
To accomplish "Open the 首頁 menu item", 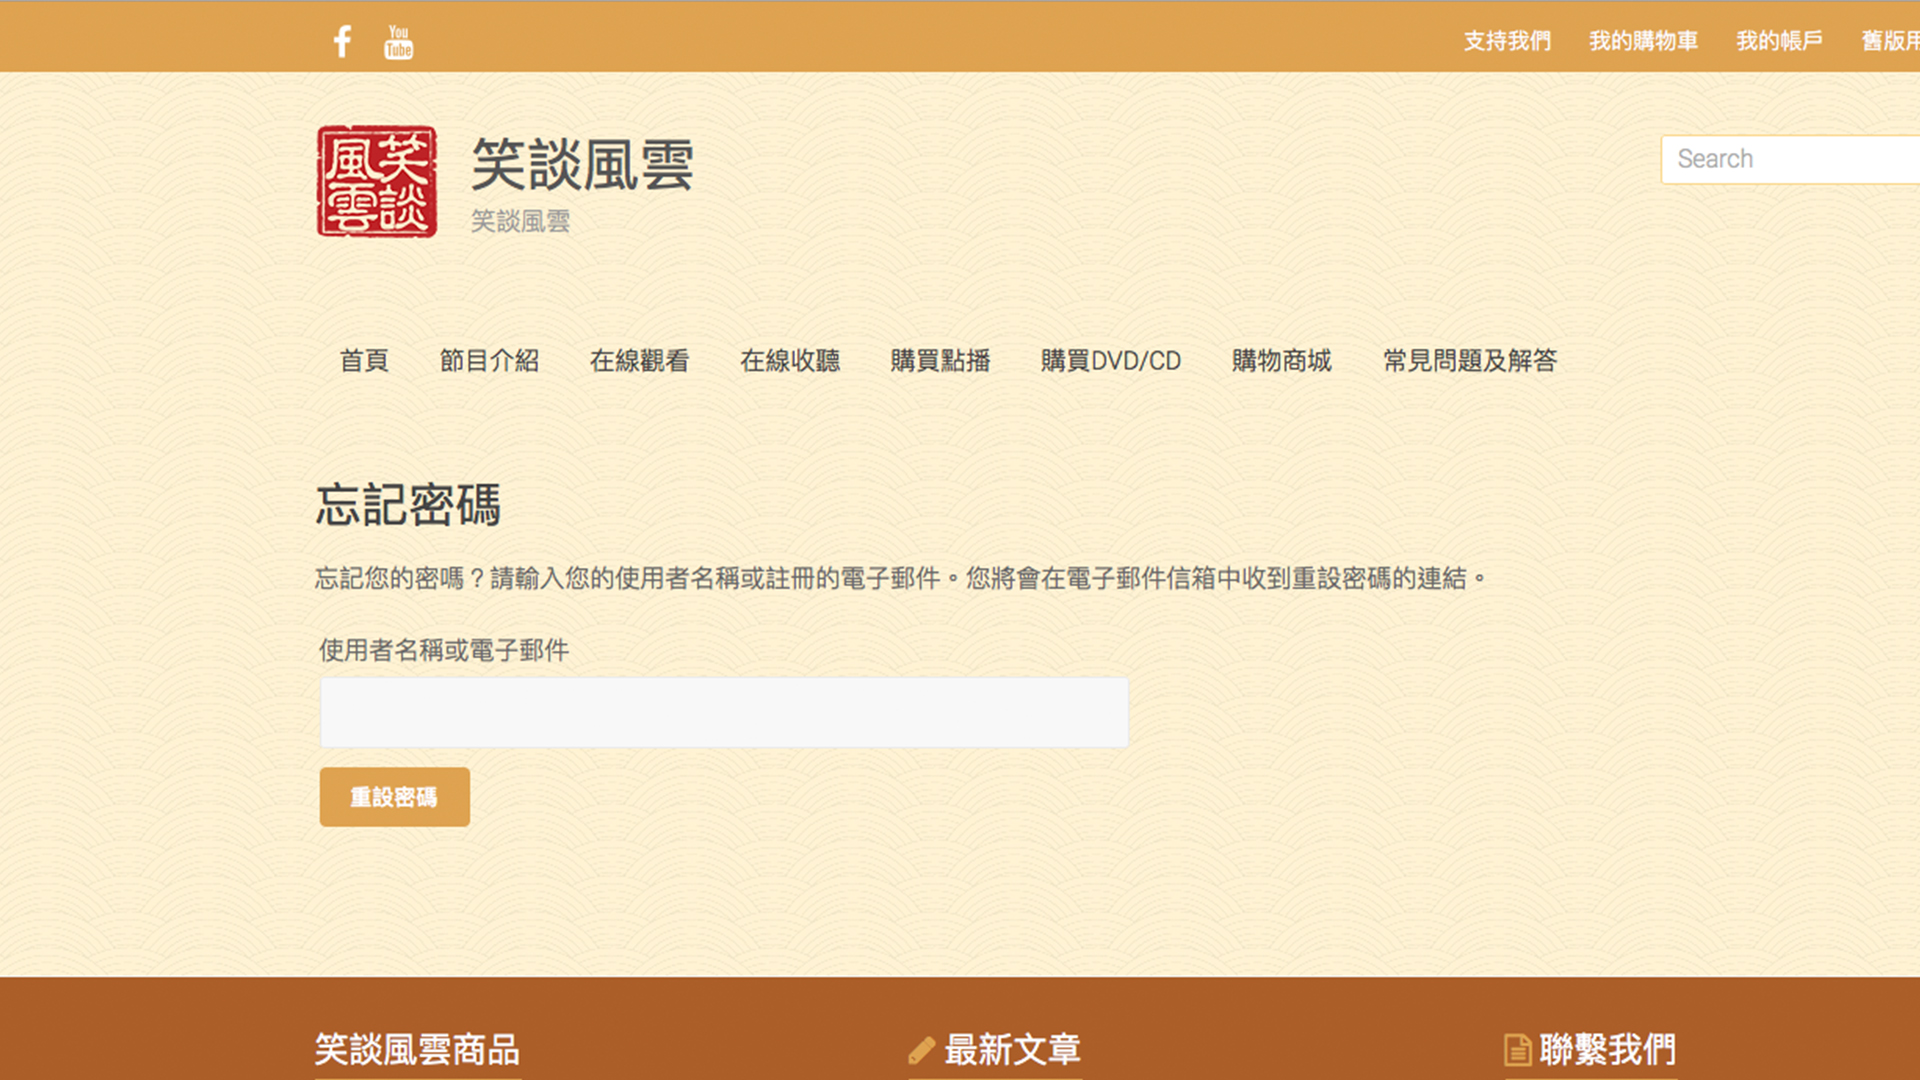I will click(x=364, y=361).
